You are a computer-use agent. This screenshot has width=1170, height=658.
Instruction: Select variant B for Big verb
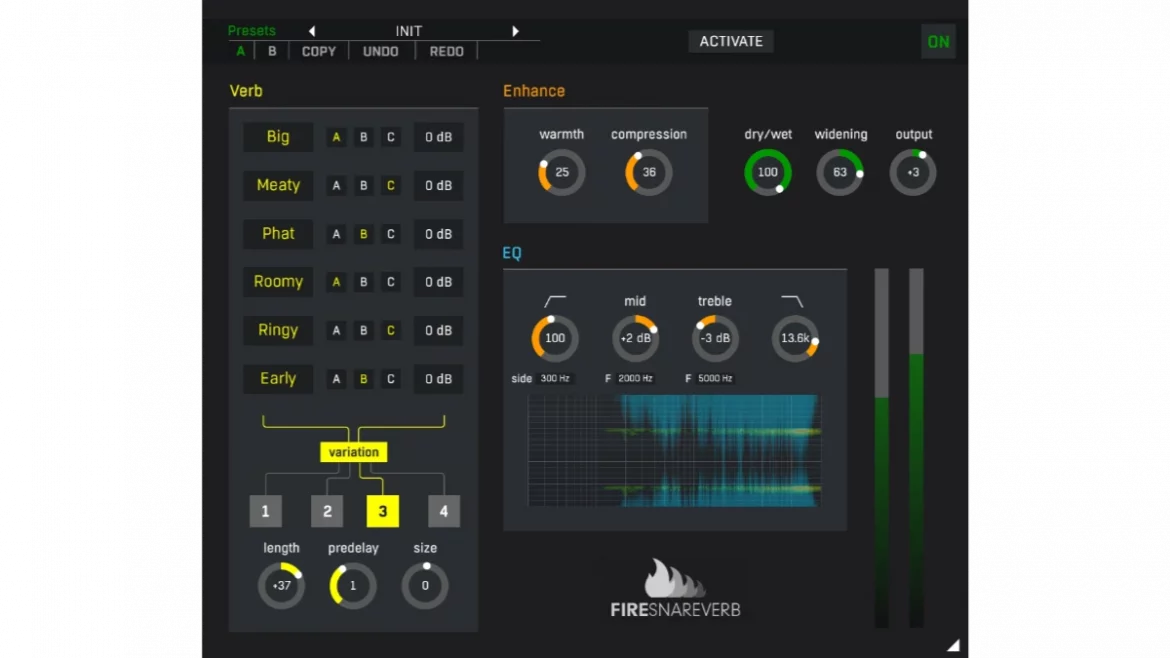(x=363, y=137)
